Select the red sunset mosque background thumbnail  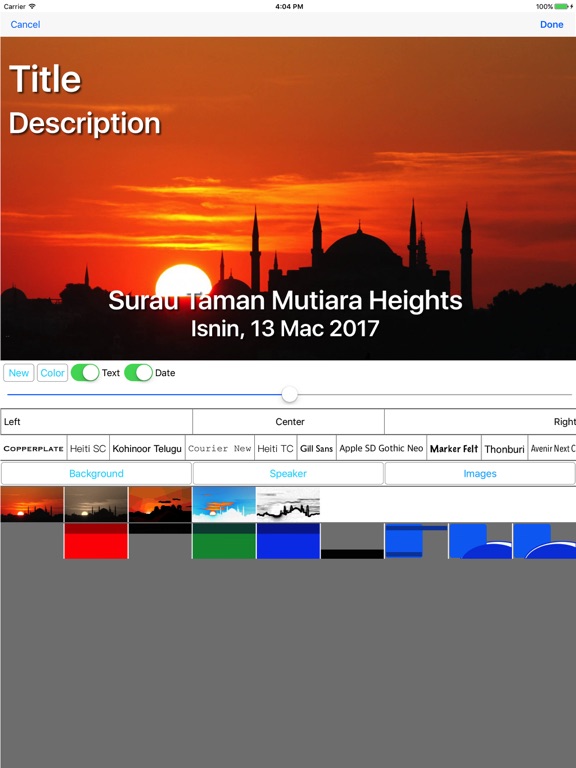tap(32, 504)
